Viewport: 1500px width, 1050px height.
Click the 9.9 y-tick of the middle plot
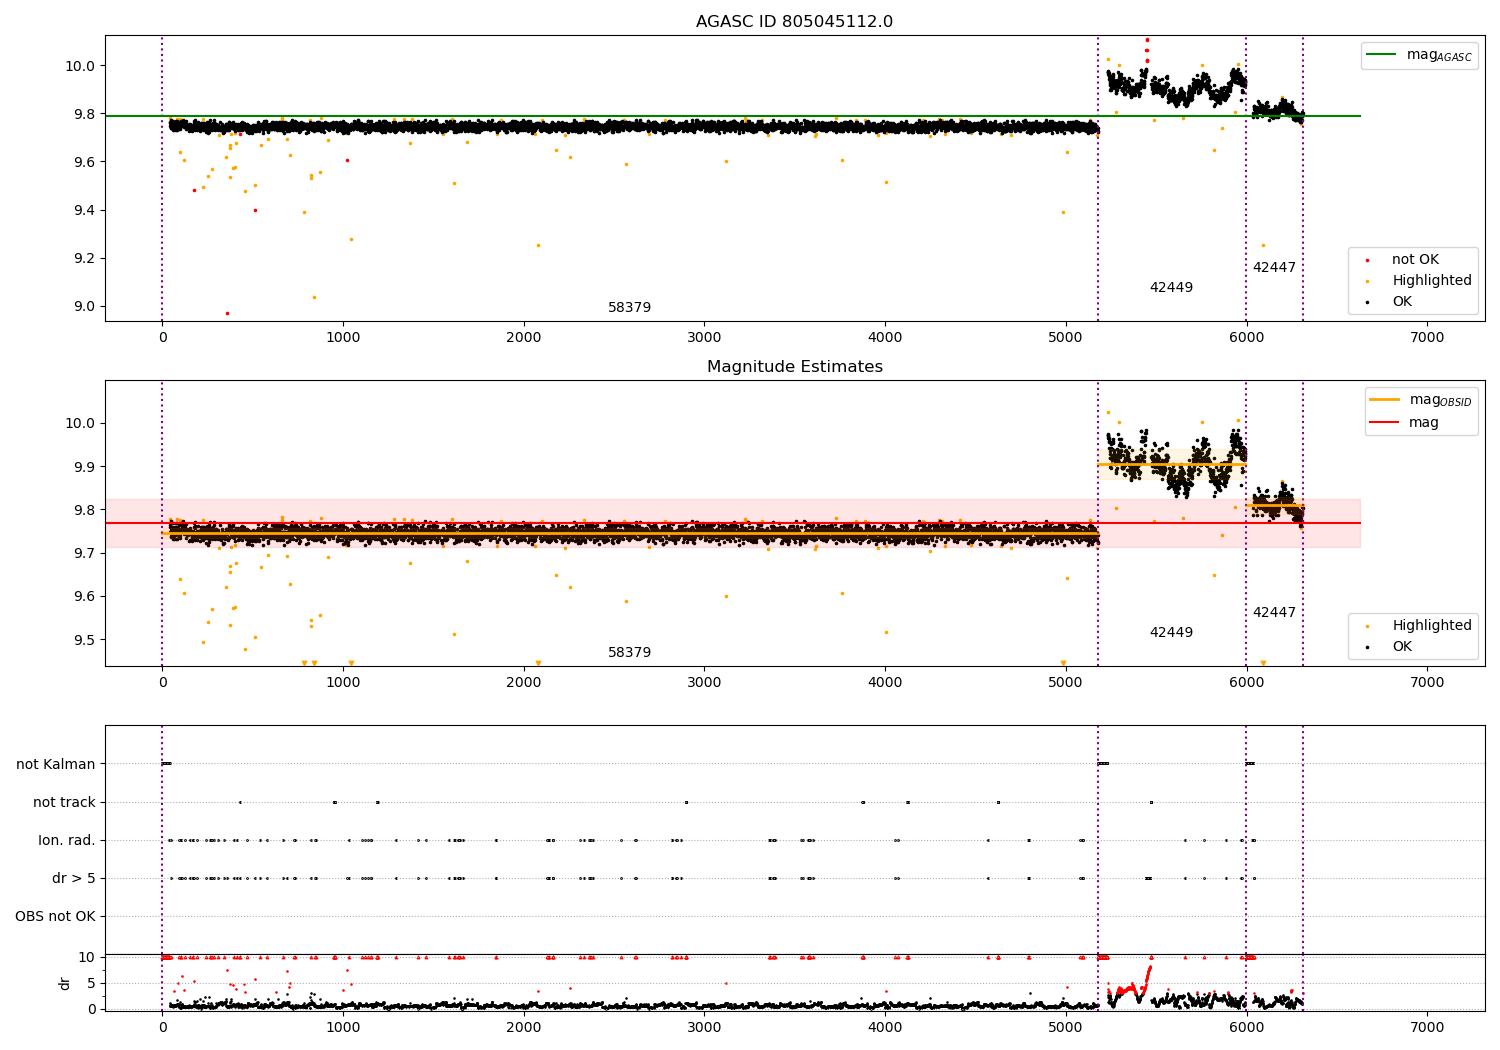pyautogui.click(x=84, y=467)
